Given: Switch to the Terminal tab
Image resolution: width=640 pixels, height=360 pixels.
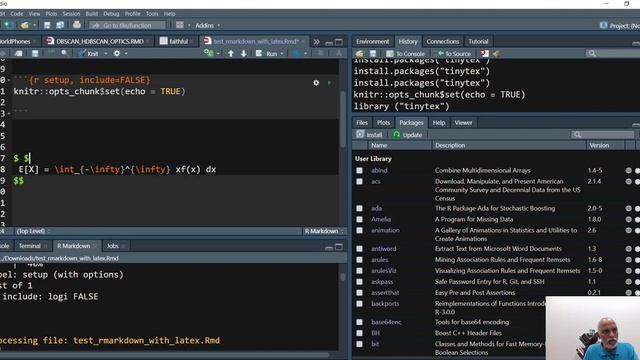Looking at the screenshot, I should [x=29, y=246].
